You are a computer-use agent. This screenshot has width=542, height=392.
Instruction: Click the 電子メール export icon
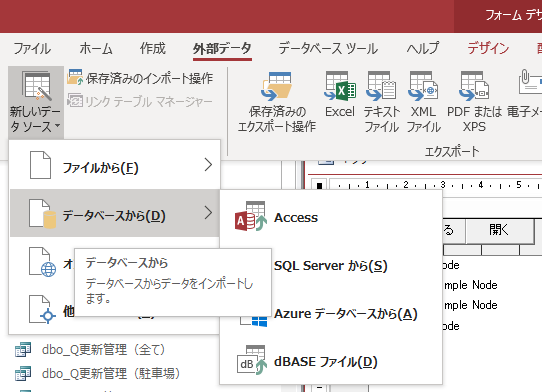530,82
